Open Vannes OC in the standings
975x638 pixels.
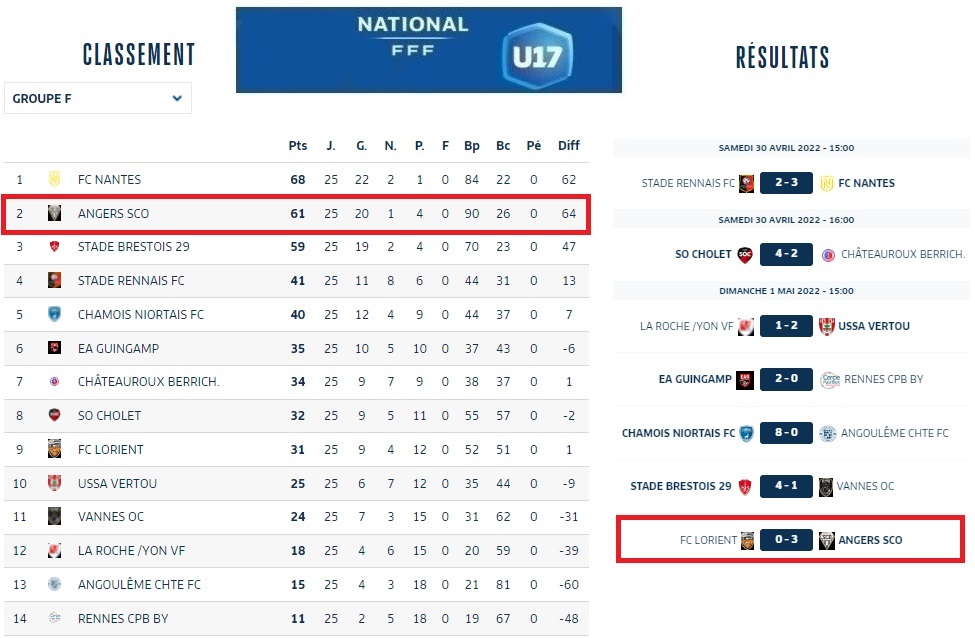(111, 517)
